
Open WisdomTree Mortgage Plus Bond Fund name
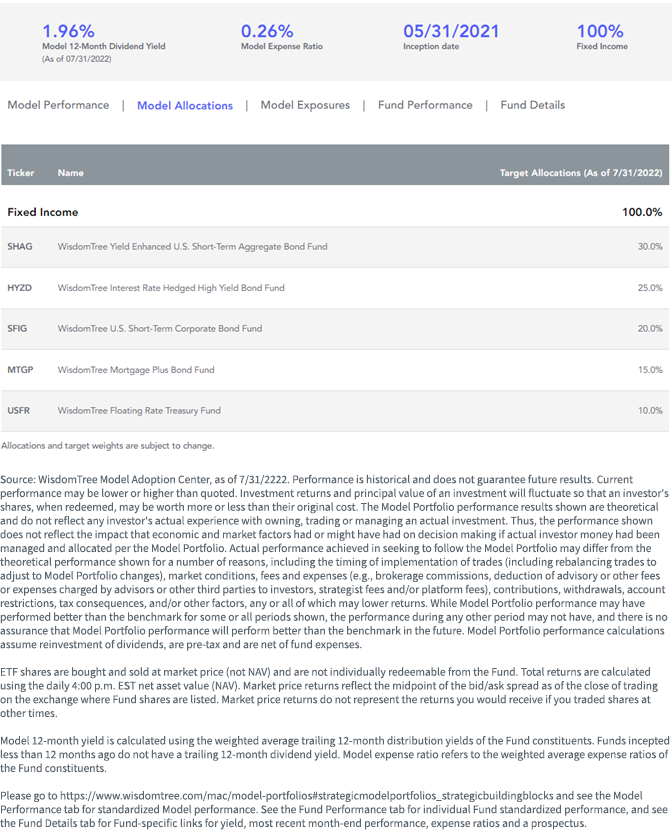[x=136, y=370]
